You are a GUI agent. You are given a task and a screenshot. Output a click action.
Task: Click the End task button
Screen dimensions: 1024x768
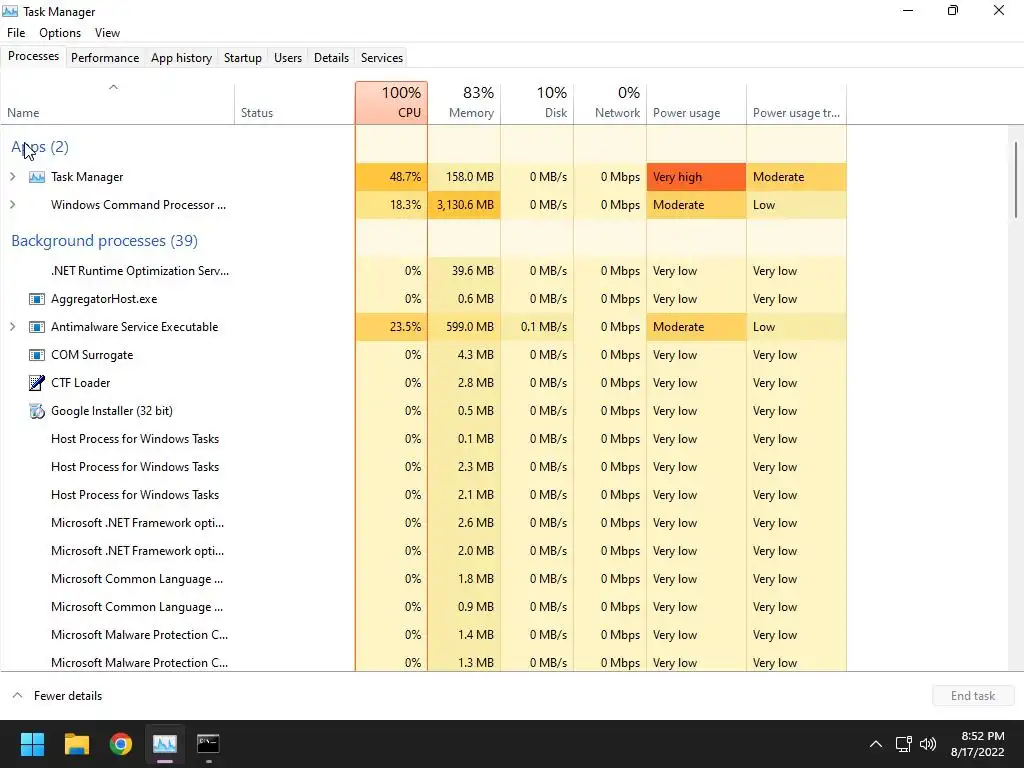(973, 696)
